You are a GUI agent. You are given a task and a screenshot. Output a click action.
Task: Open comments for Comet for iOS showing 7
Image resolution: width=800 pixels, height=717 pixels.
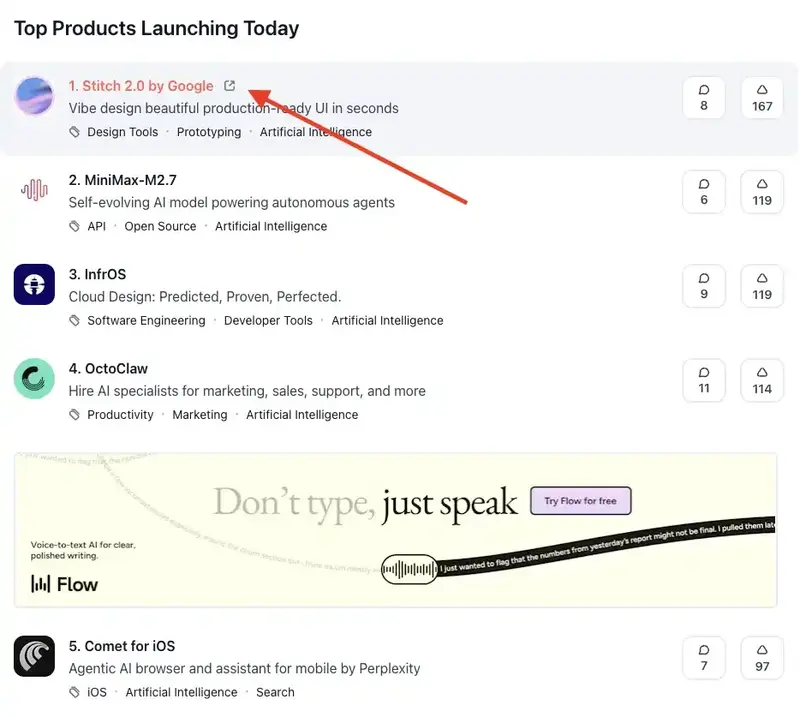704,658
